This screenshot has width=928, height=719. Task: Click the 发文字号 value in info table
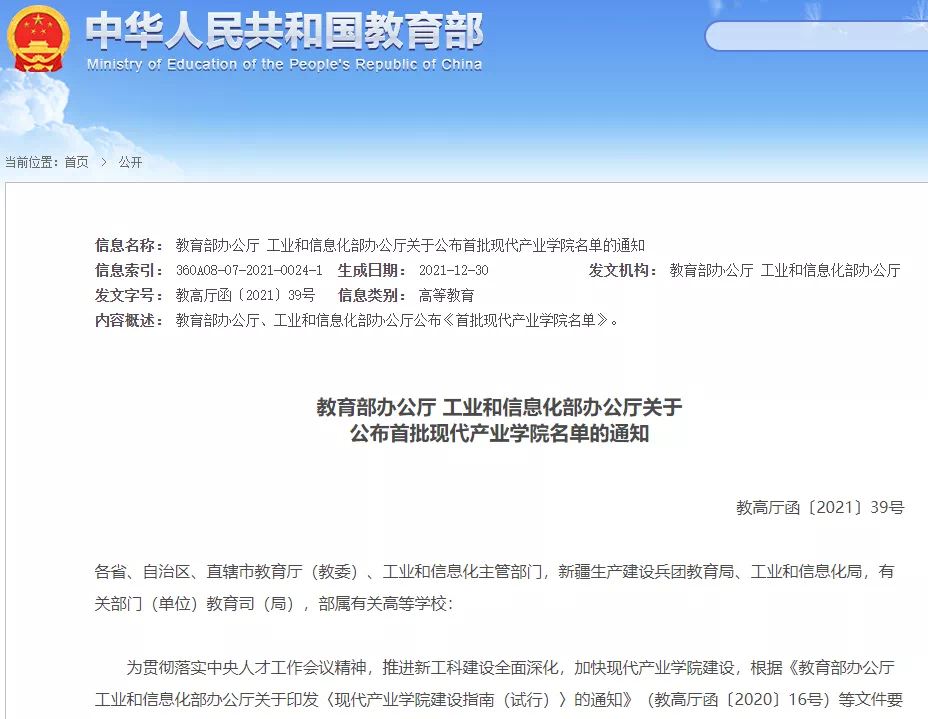245,296
